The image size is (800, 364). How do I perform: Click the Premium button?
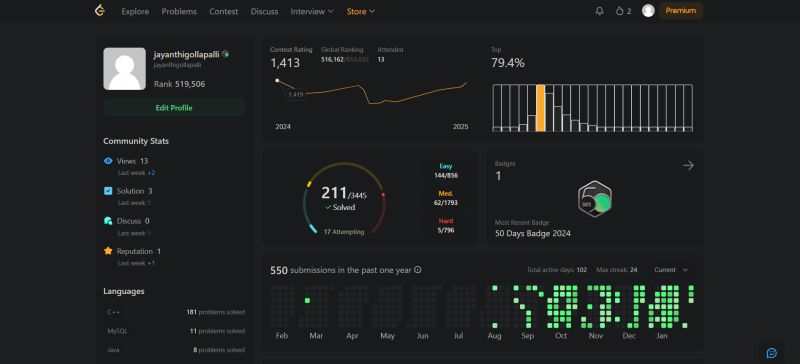tap(681, 11)
